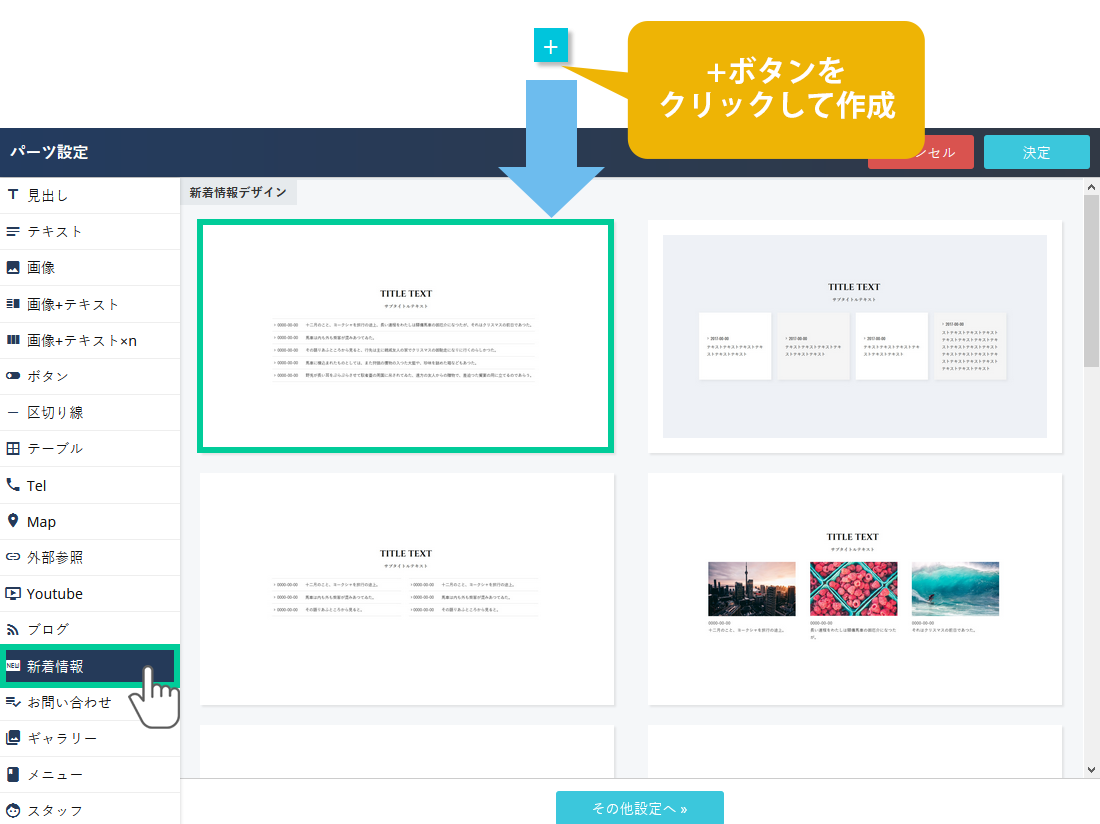Click the cyan plus add button
This screenshot has height=824, width=1100.
[551, 46]
